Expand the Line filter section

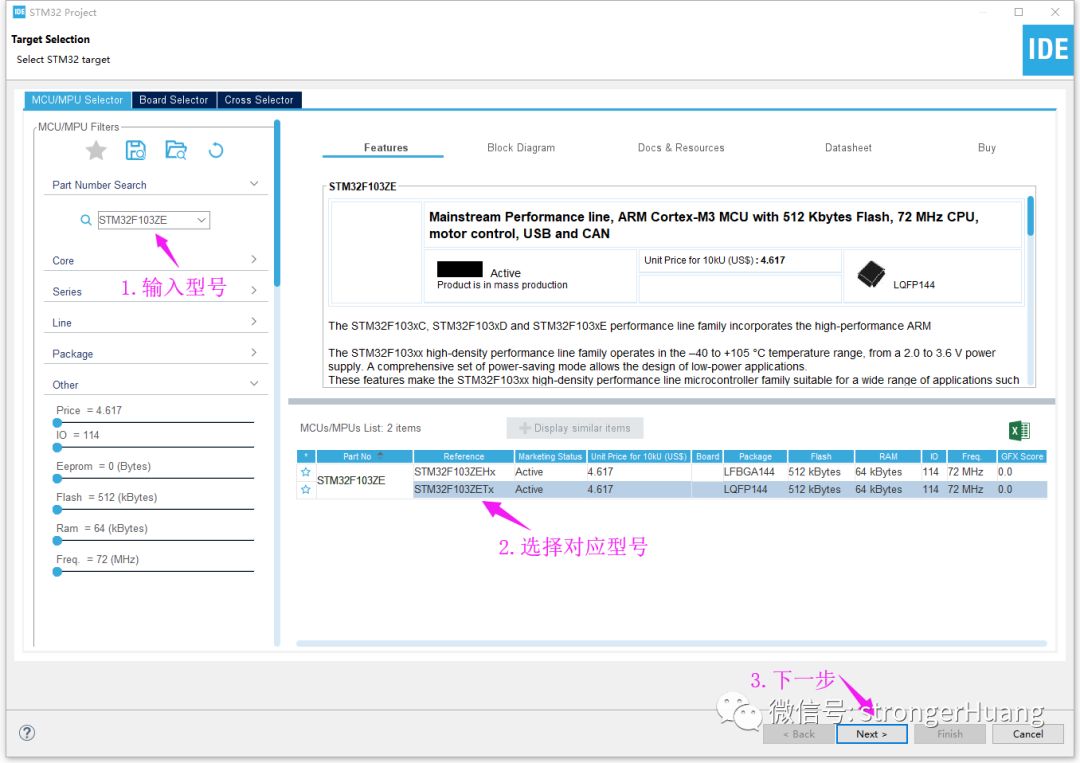(x=253, y=321)
